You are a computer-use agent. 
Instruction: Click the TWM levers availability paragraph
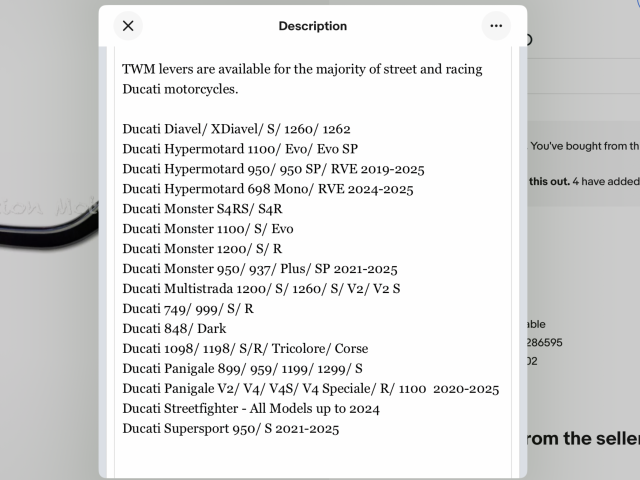pos(302,79)
